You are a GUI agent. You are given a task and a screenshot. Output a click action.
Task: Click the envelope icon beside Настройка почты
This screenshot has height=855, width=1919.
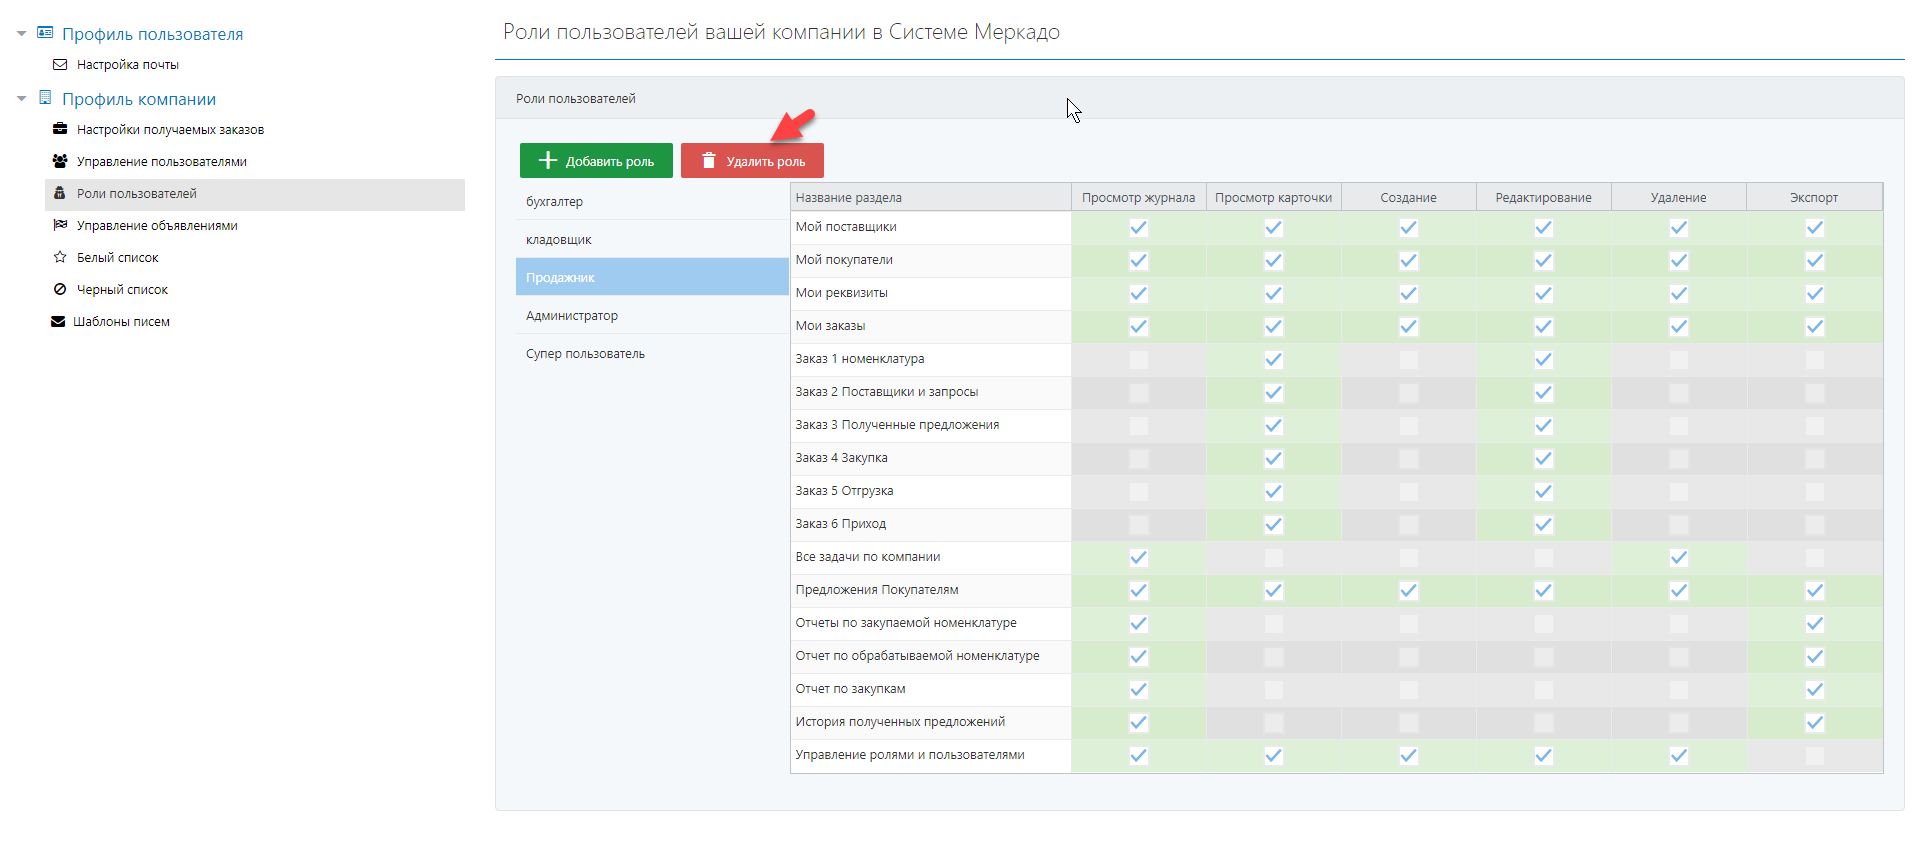60,65
